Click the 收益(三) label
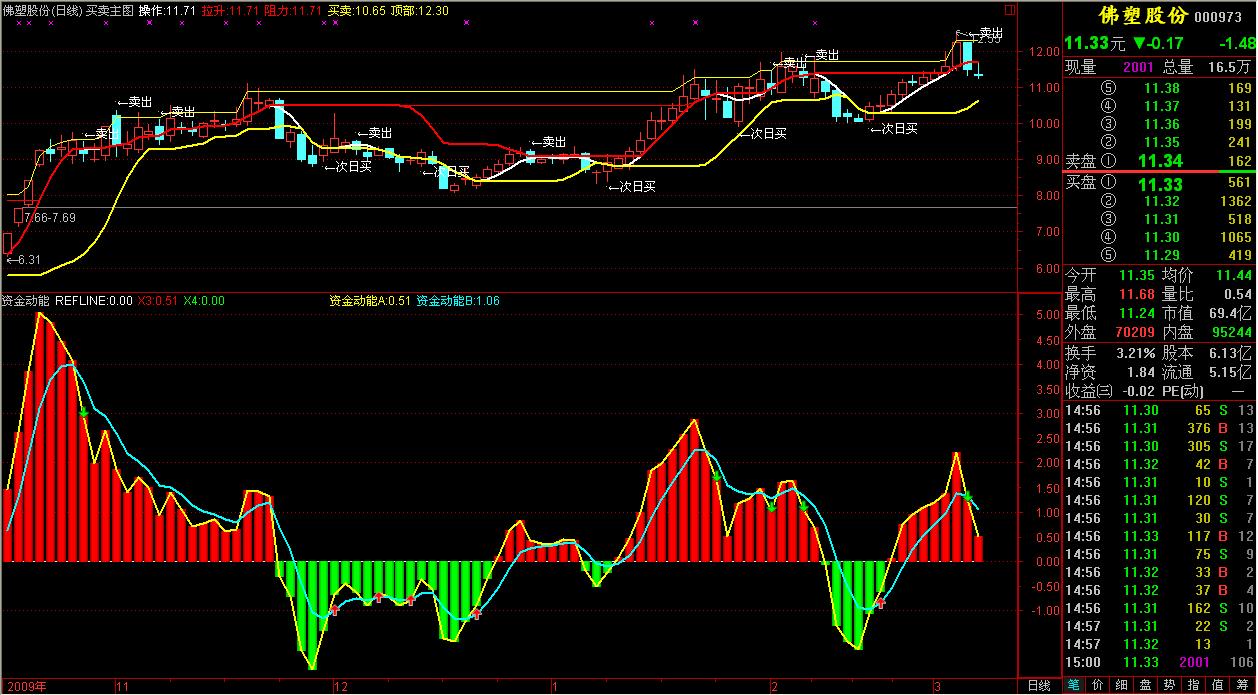The width and height of the screenshot is (1258, 695). (x=1089, y=391)
